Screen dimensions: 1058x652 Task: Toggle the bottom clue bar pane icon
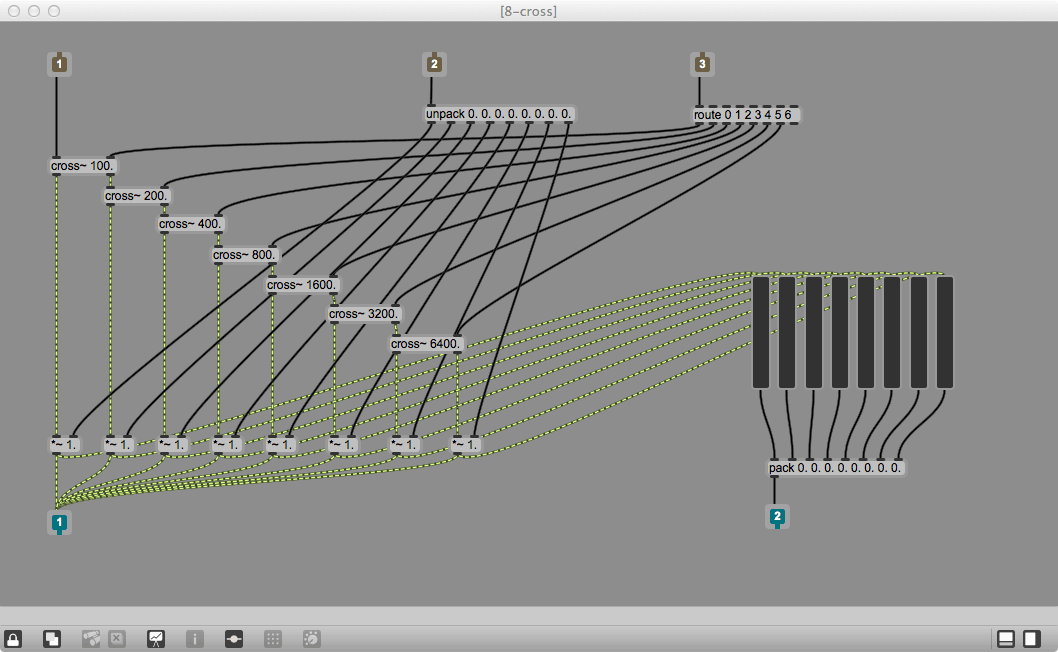tap(1005, 639)
